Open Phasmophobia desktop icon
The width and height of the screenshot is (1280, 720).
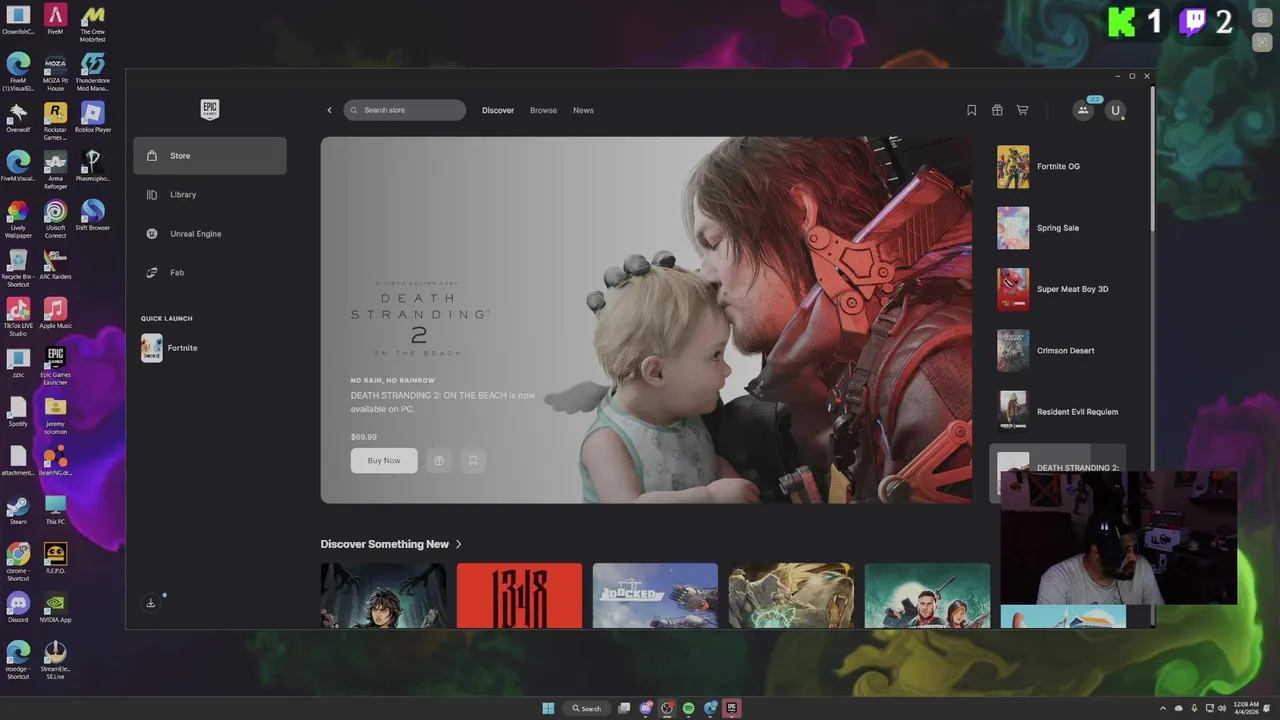pos(92,166)
